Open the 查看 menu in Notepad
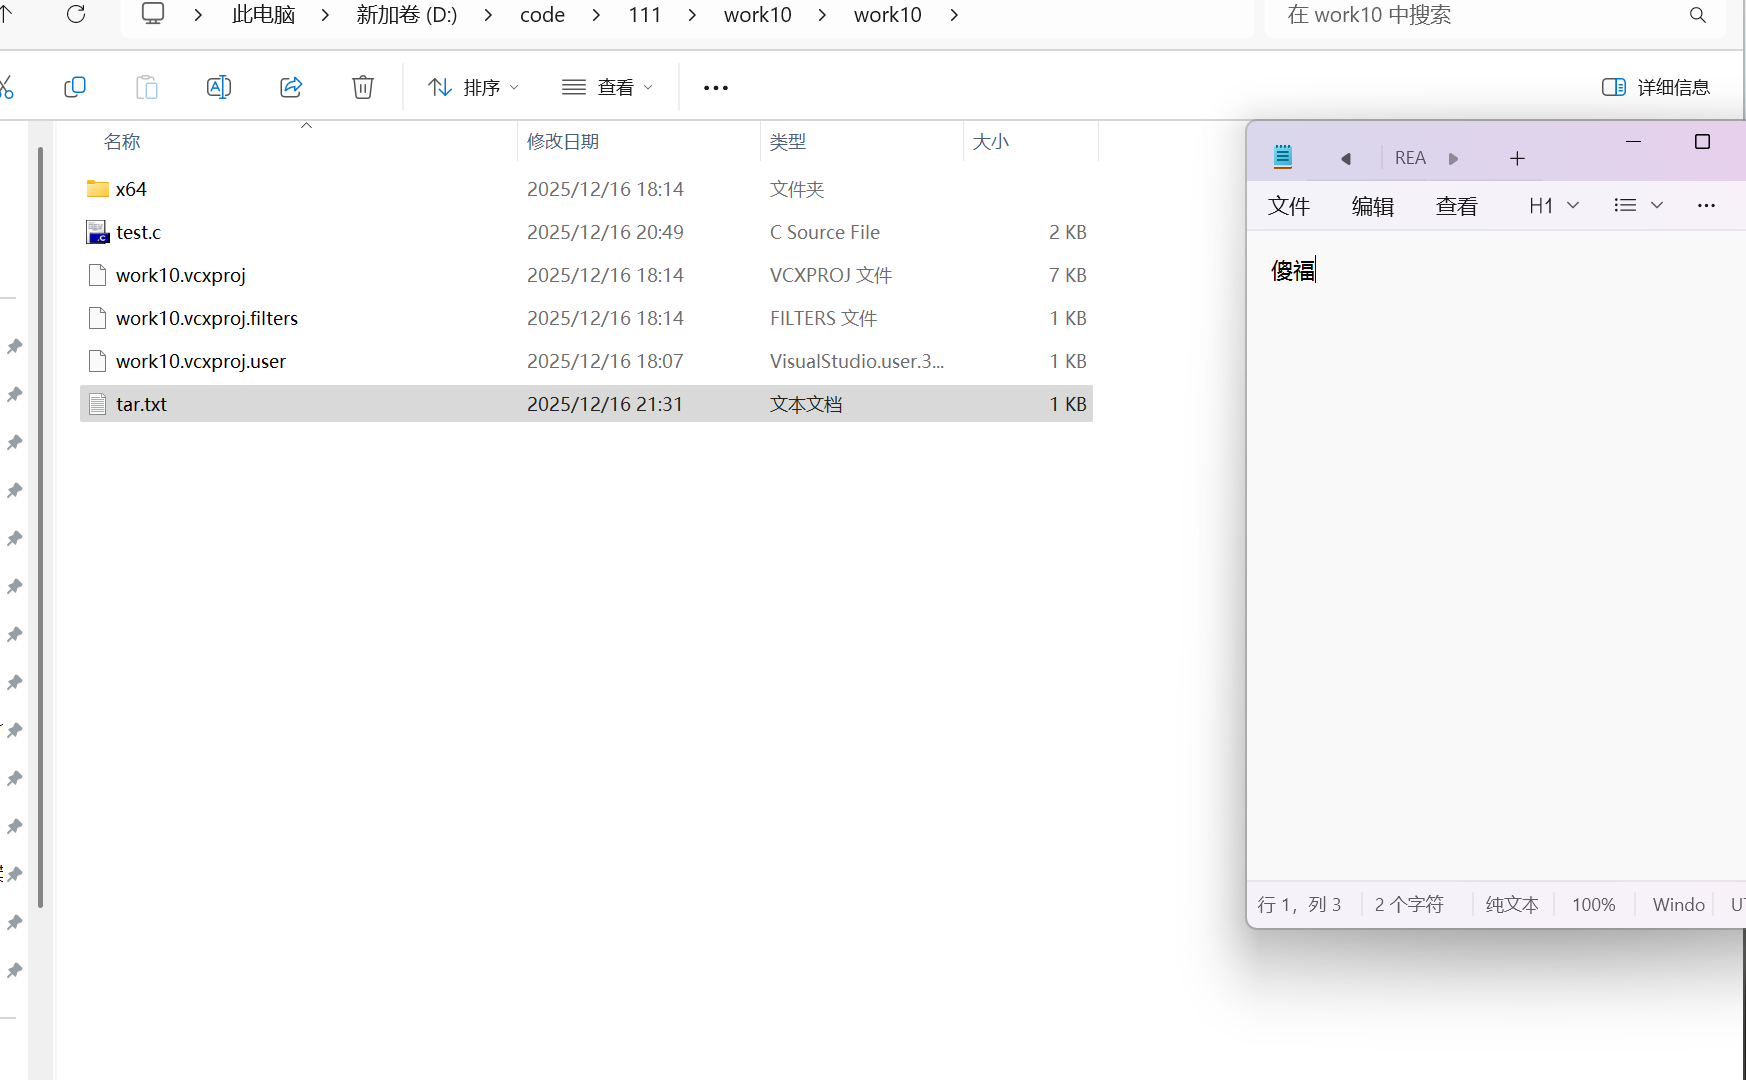 tap(1457, 206)
